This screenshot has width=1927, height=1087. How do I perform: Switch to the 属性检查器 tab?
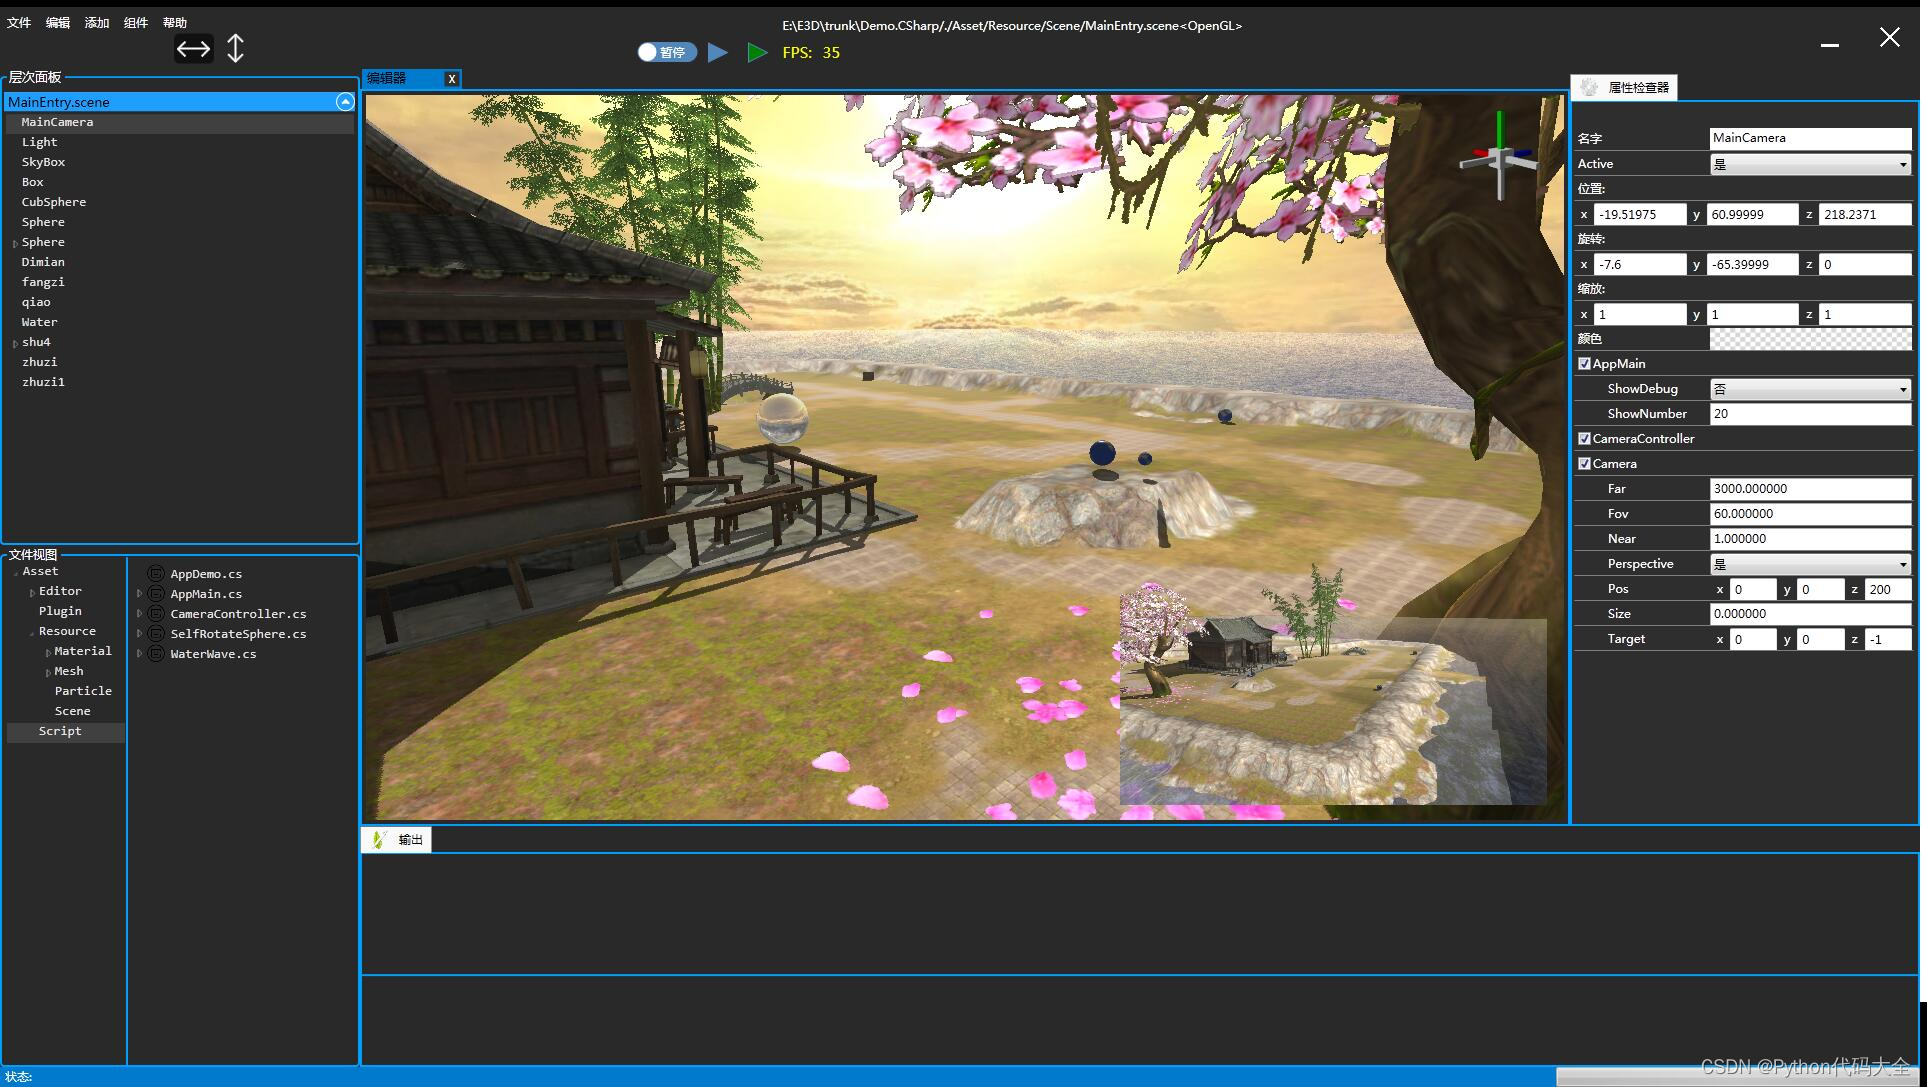coord(1625,88)
